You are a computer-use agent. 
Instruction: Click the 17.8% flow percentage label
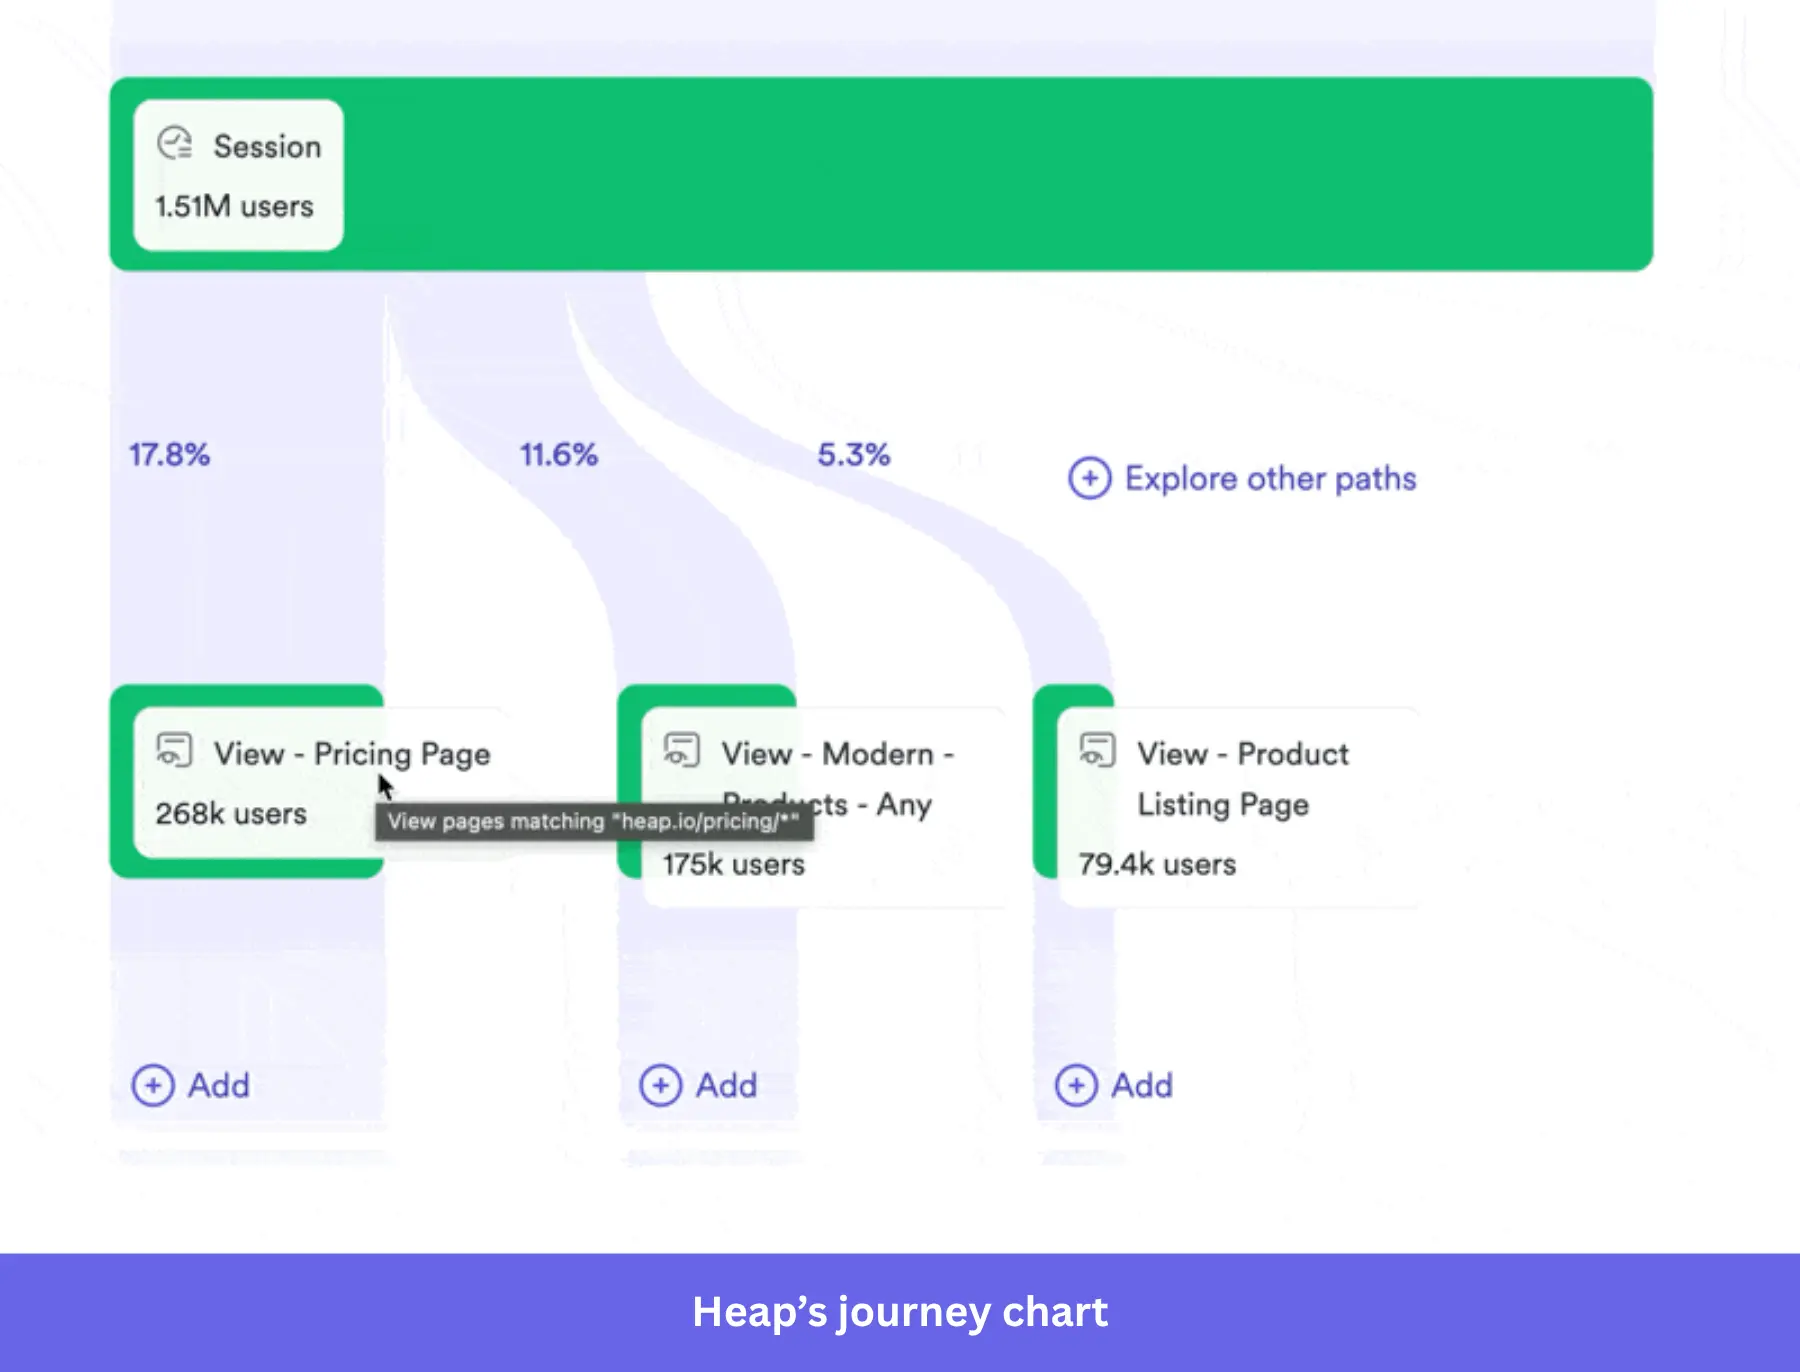pyautogui.click(x=169, y=455)
